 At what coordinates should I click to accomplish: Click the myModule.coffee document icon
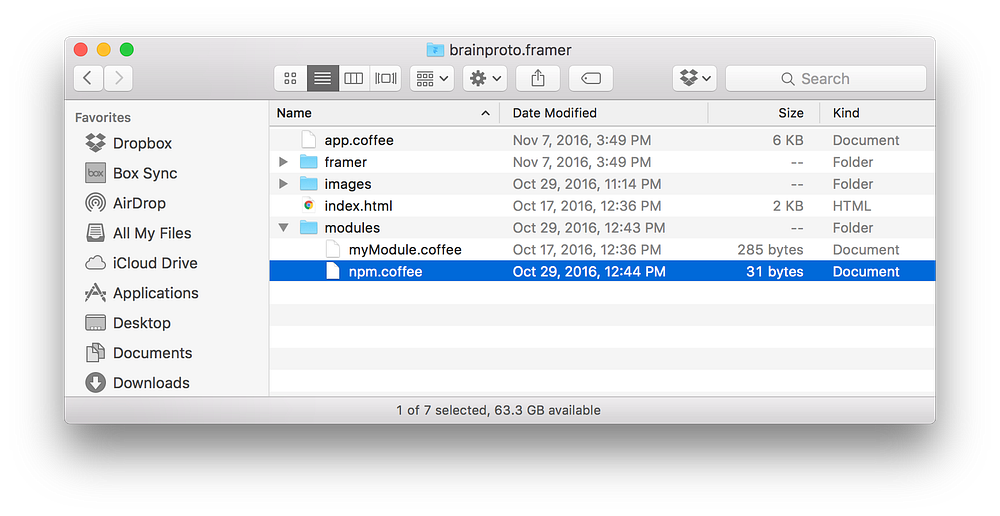coord(333,249)
